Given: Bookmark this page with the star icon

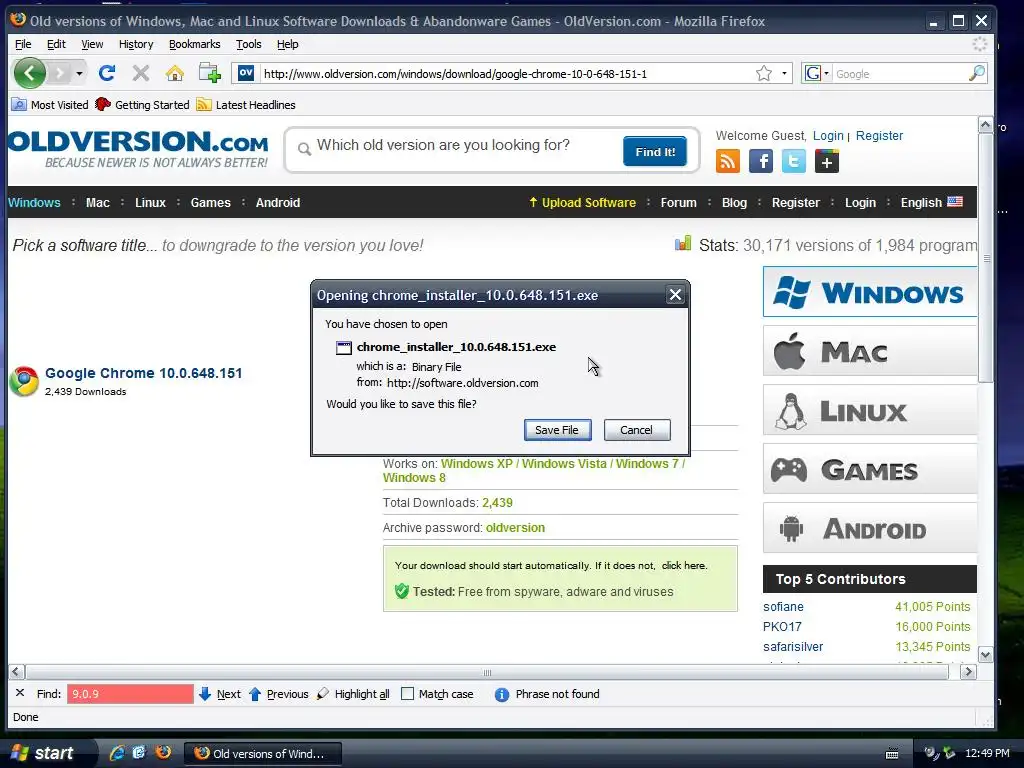Looking at the screenshot, I should pos(763,74).
